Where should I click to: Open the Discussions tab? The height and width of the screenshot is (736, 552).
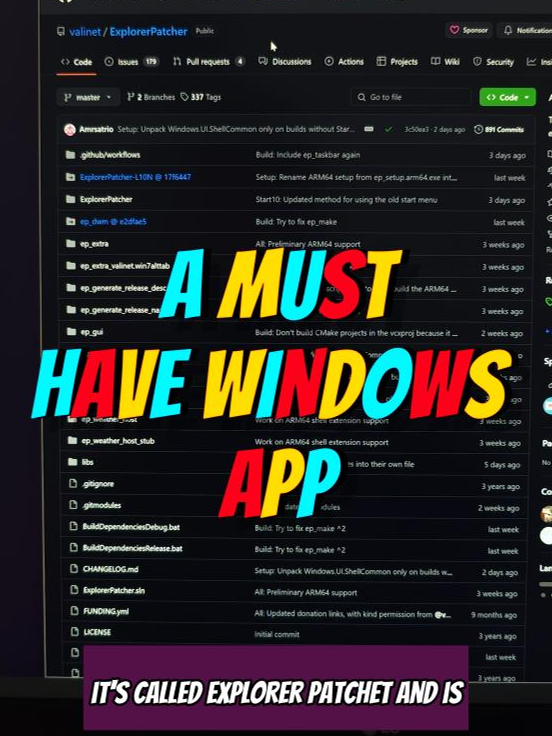(x=285, y=61)
